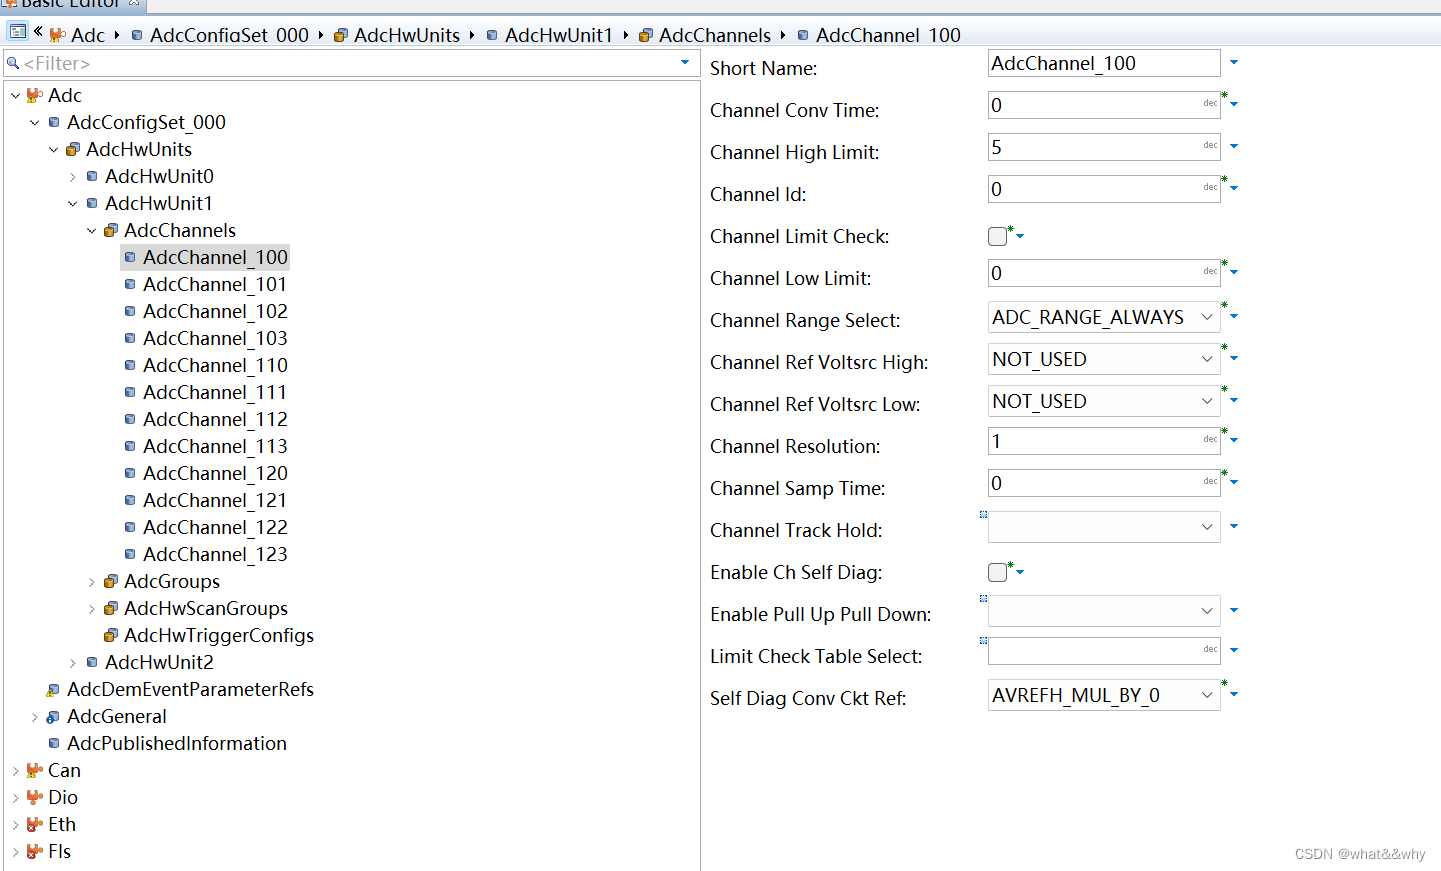Check the Enable Ch Self Diag checkbox

tap(996, 572)
